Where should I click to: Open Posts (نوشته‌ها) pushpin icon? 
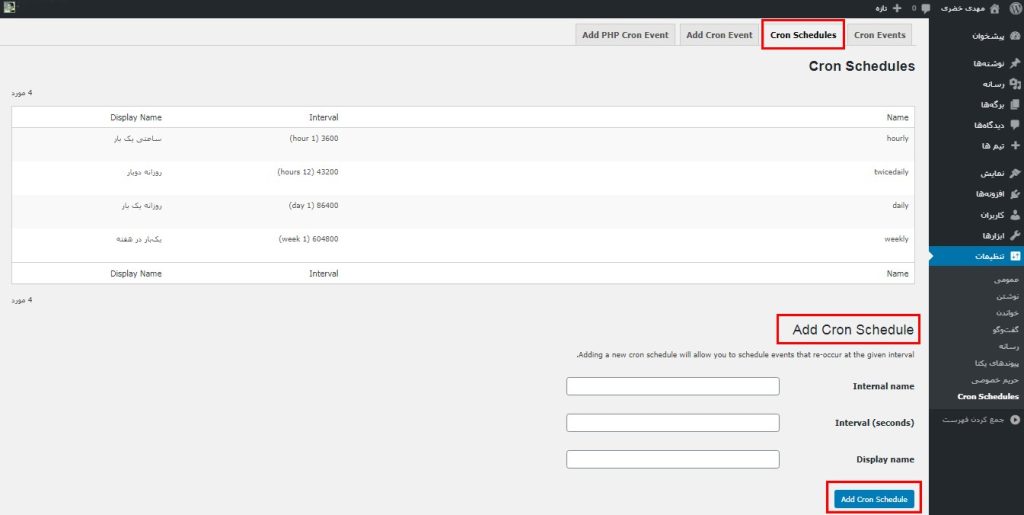point(1014,63)
